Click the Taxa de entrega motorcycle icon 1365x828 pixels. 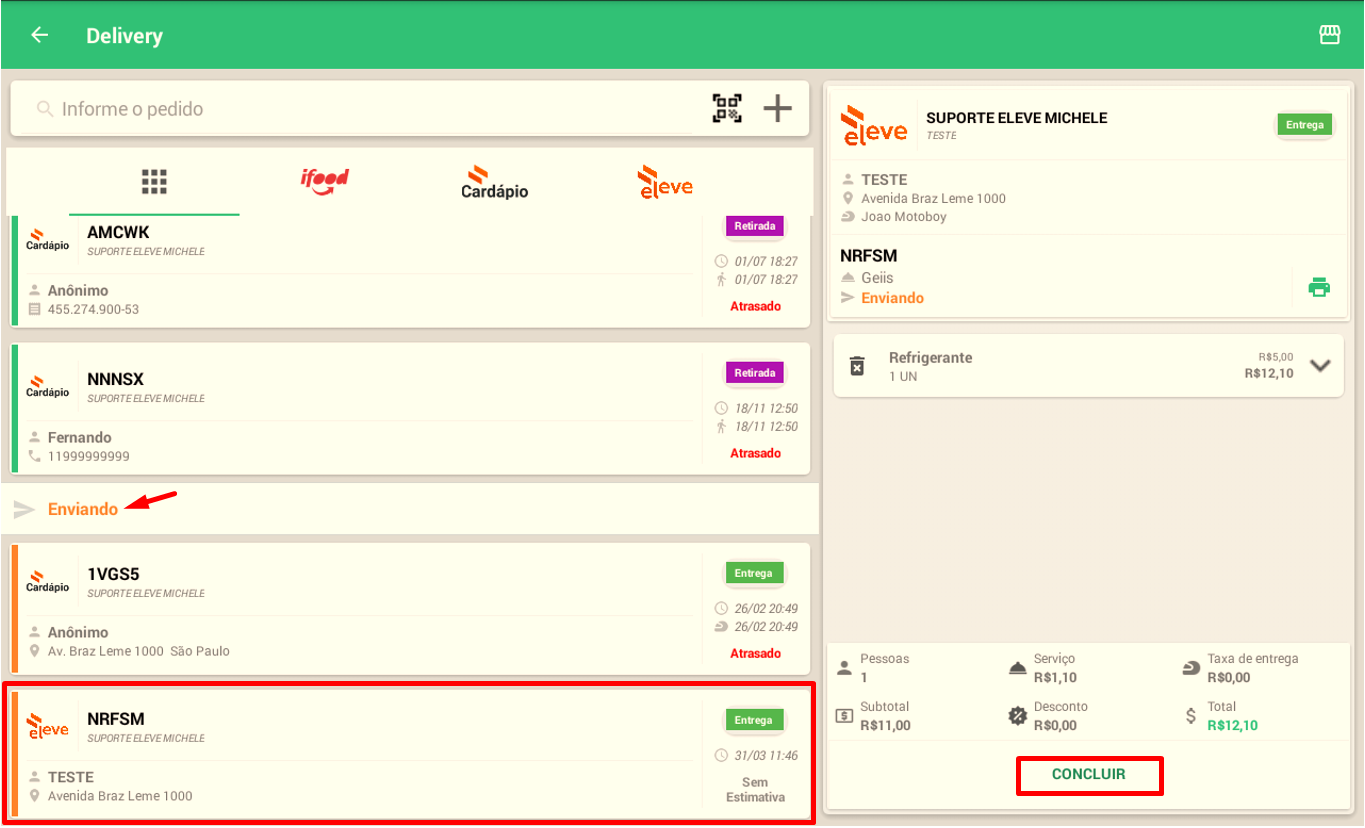click(1191, 668)
